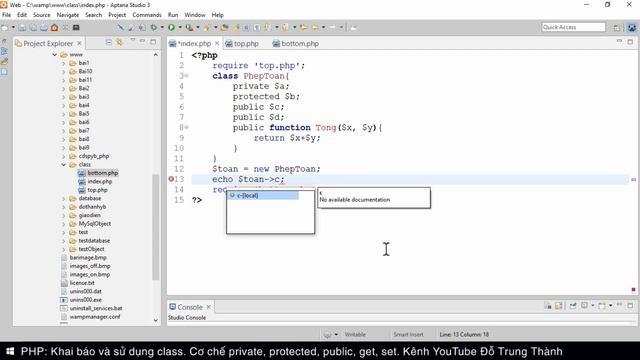The width and height of the screenshot is (640, 360).
Task: Click Collapse All in Project Explorer
Action: click(109, 42)
